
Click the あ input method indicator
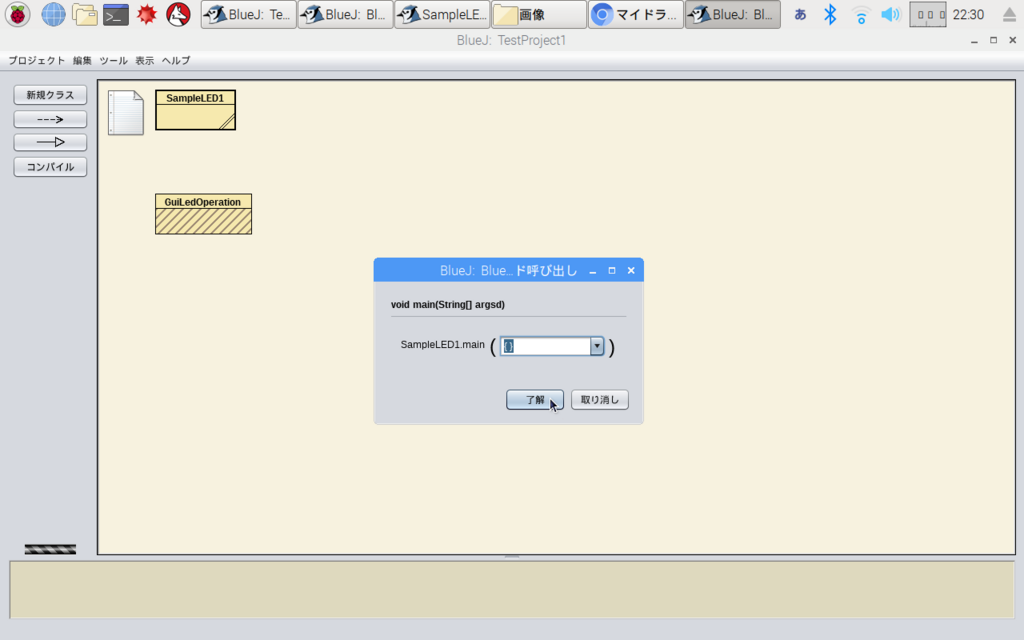(x=800, y=14)
